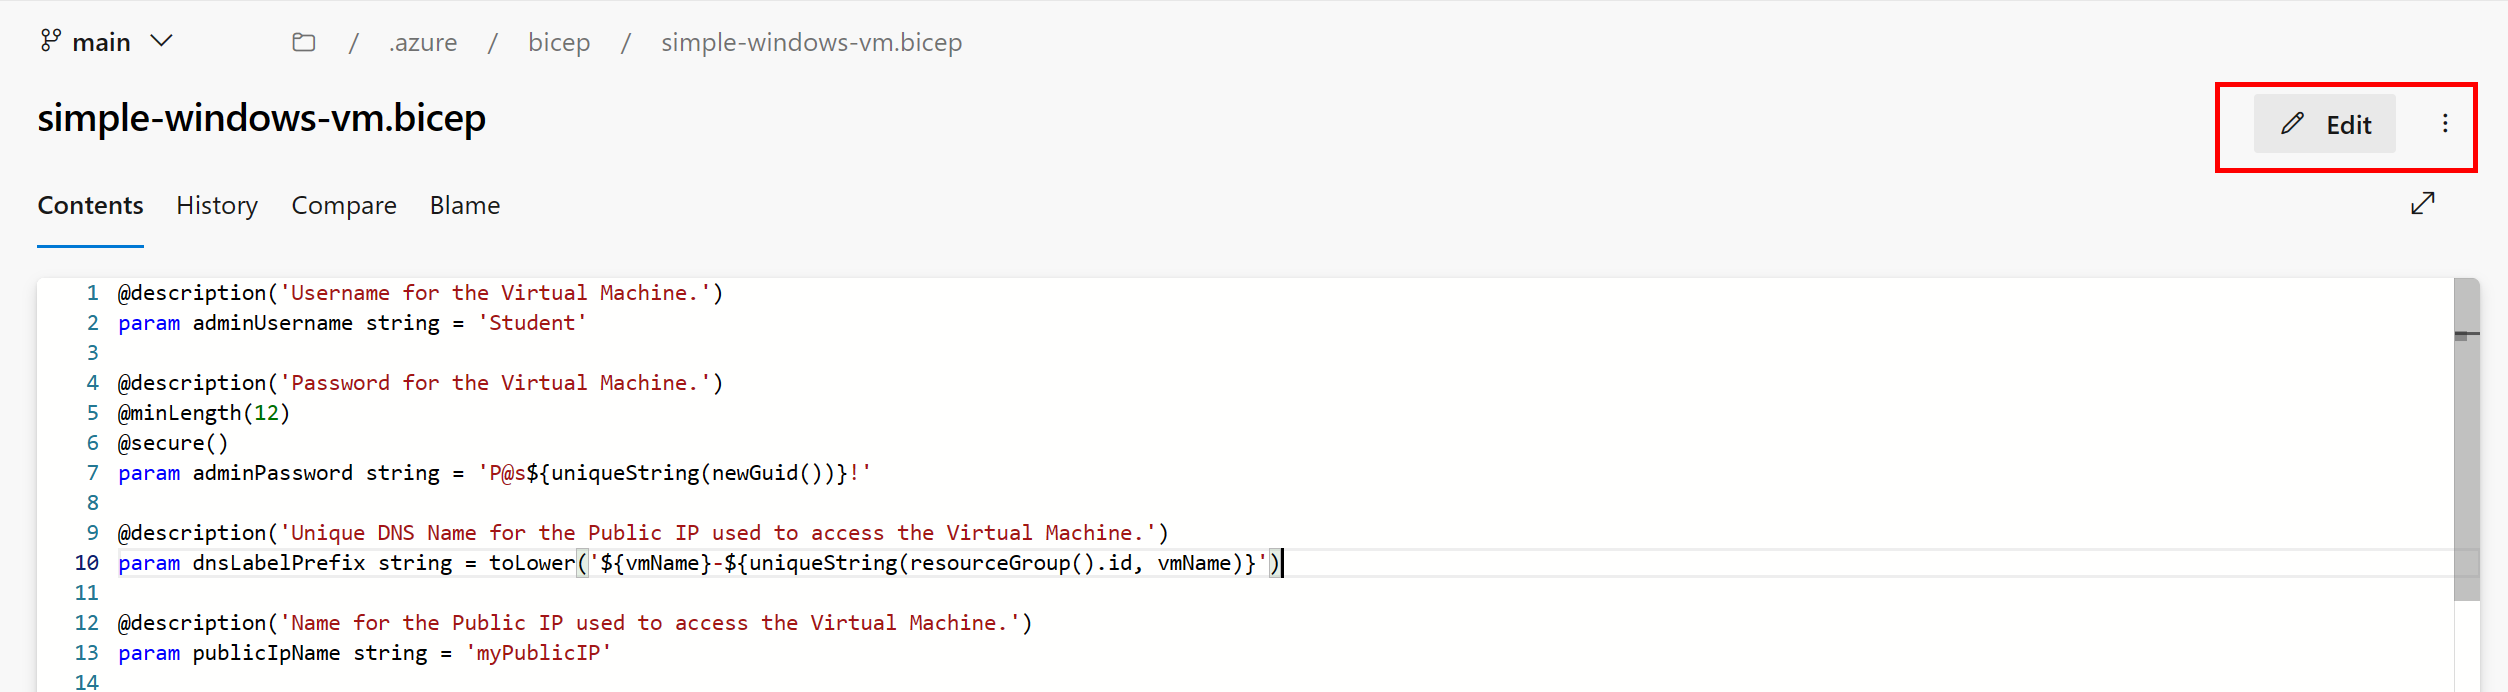2508x692 pixels.
Task: Switch to the Blame tab
Action: click(x=465, y=205)
